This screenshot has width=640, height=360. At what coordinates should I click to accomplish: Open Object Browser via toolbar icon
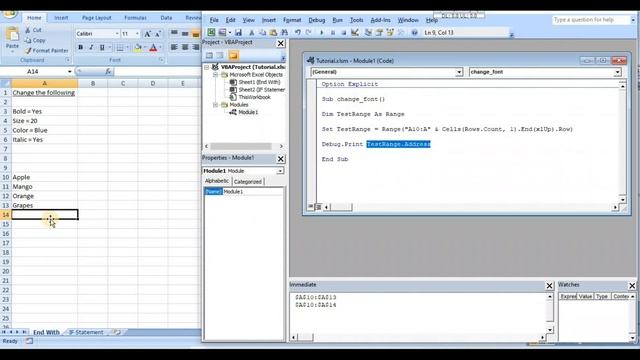390,32
